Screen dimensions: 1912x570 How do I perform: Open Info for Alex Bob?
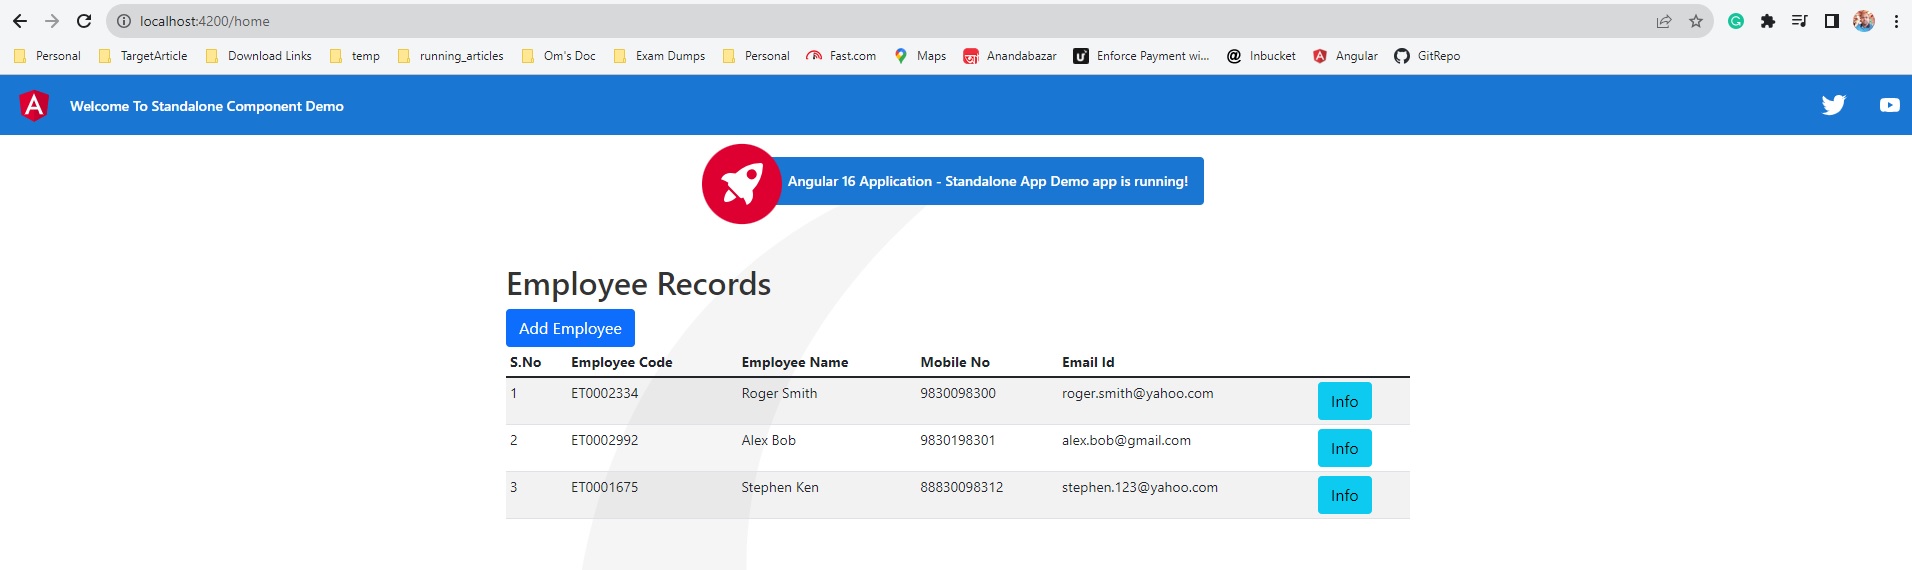(x=1344, y=448)
